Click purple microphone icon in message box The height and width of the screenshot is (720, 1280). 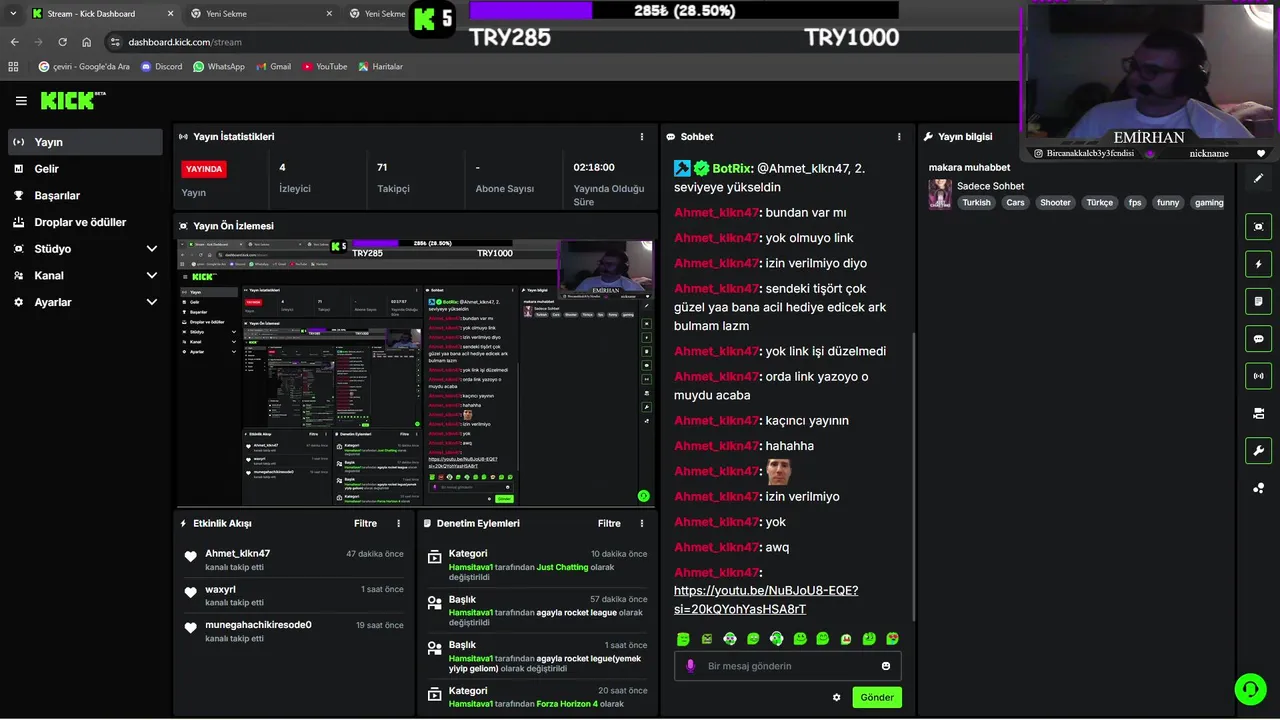(690, 666)
